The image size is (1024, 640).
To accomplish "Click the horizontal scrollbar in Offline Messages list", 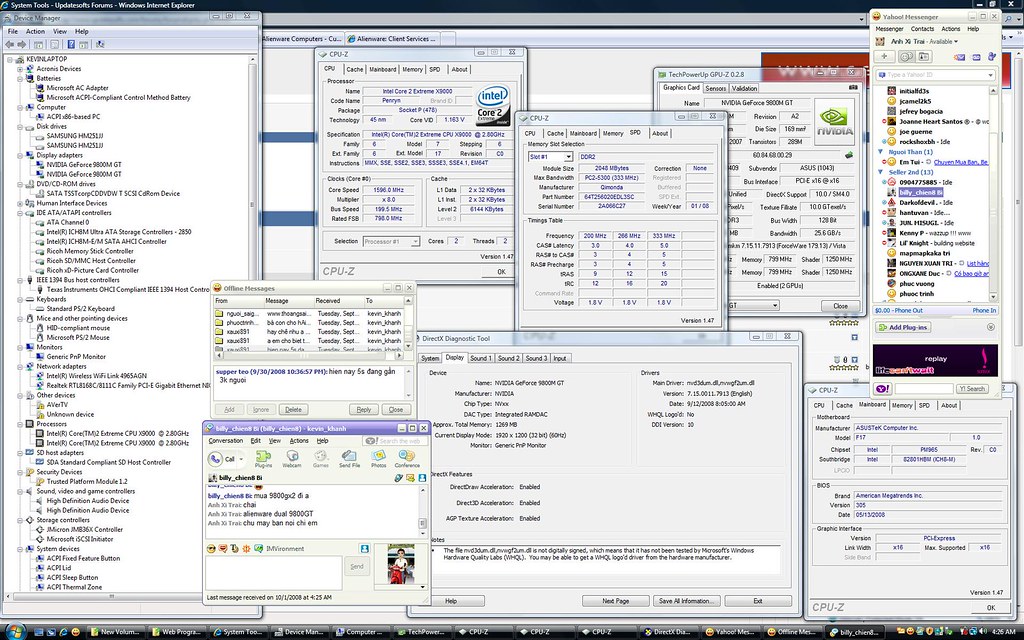I will tap(307, 356).
